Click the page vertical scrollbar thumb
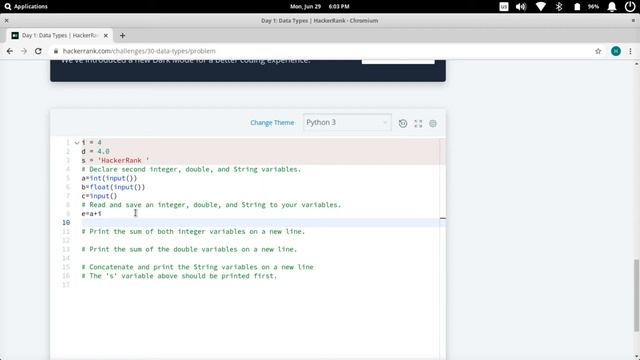Screen dimensions: 640x360 [636, 295]
